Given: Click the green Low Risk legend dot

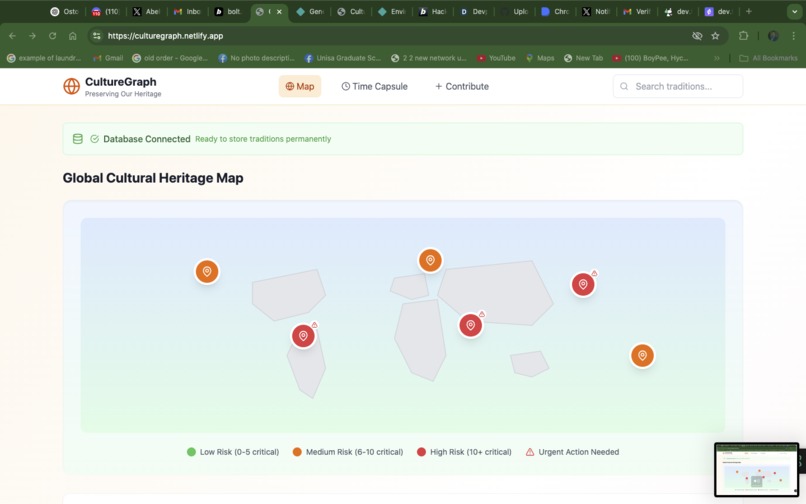Looking at the screenshot, I should [191, 452].
